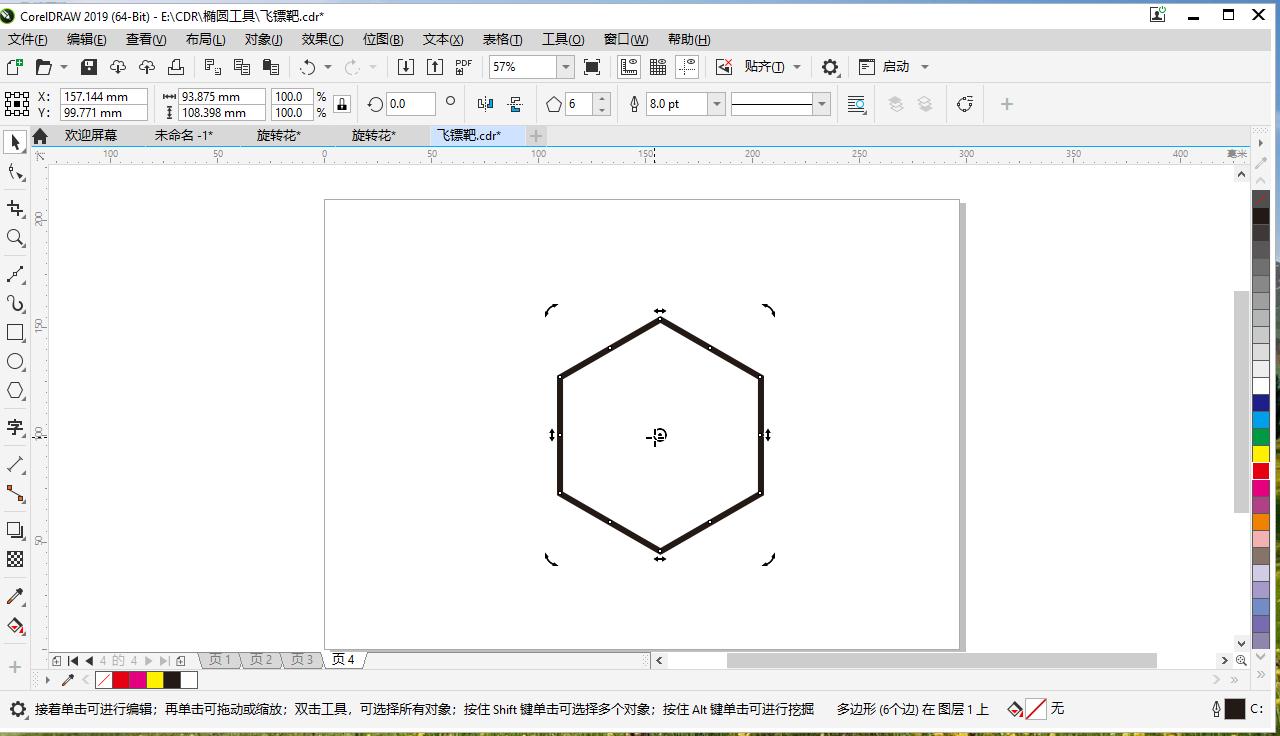This screenshot has height=736, width=1280.
Task: Click the Export PDF icon
Action: click(462, 66)
